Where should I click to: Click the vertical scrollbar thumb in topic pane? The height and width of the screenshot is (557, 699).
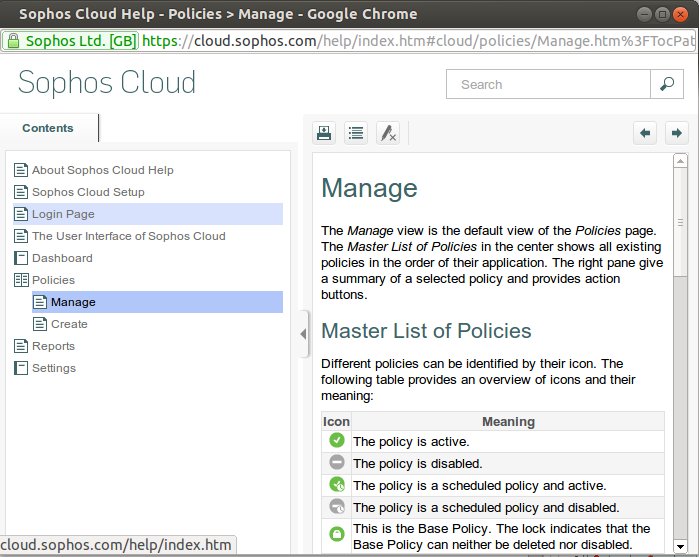coord(680,222)
